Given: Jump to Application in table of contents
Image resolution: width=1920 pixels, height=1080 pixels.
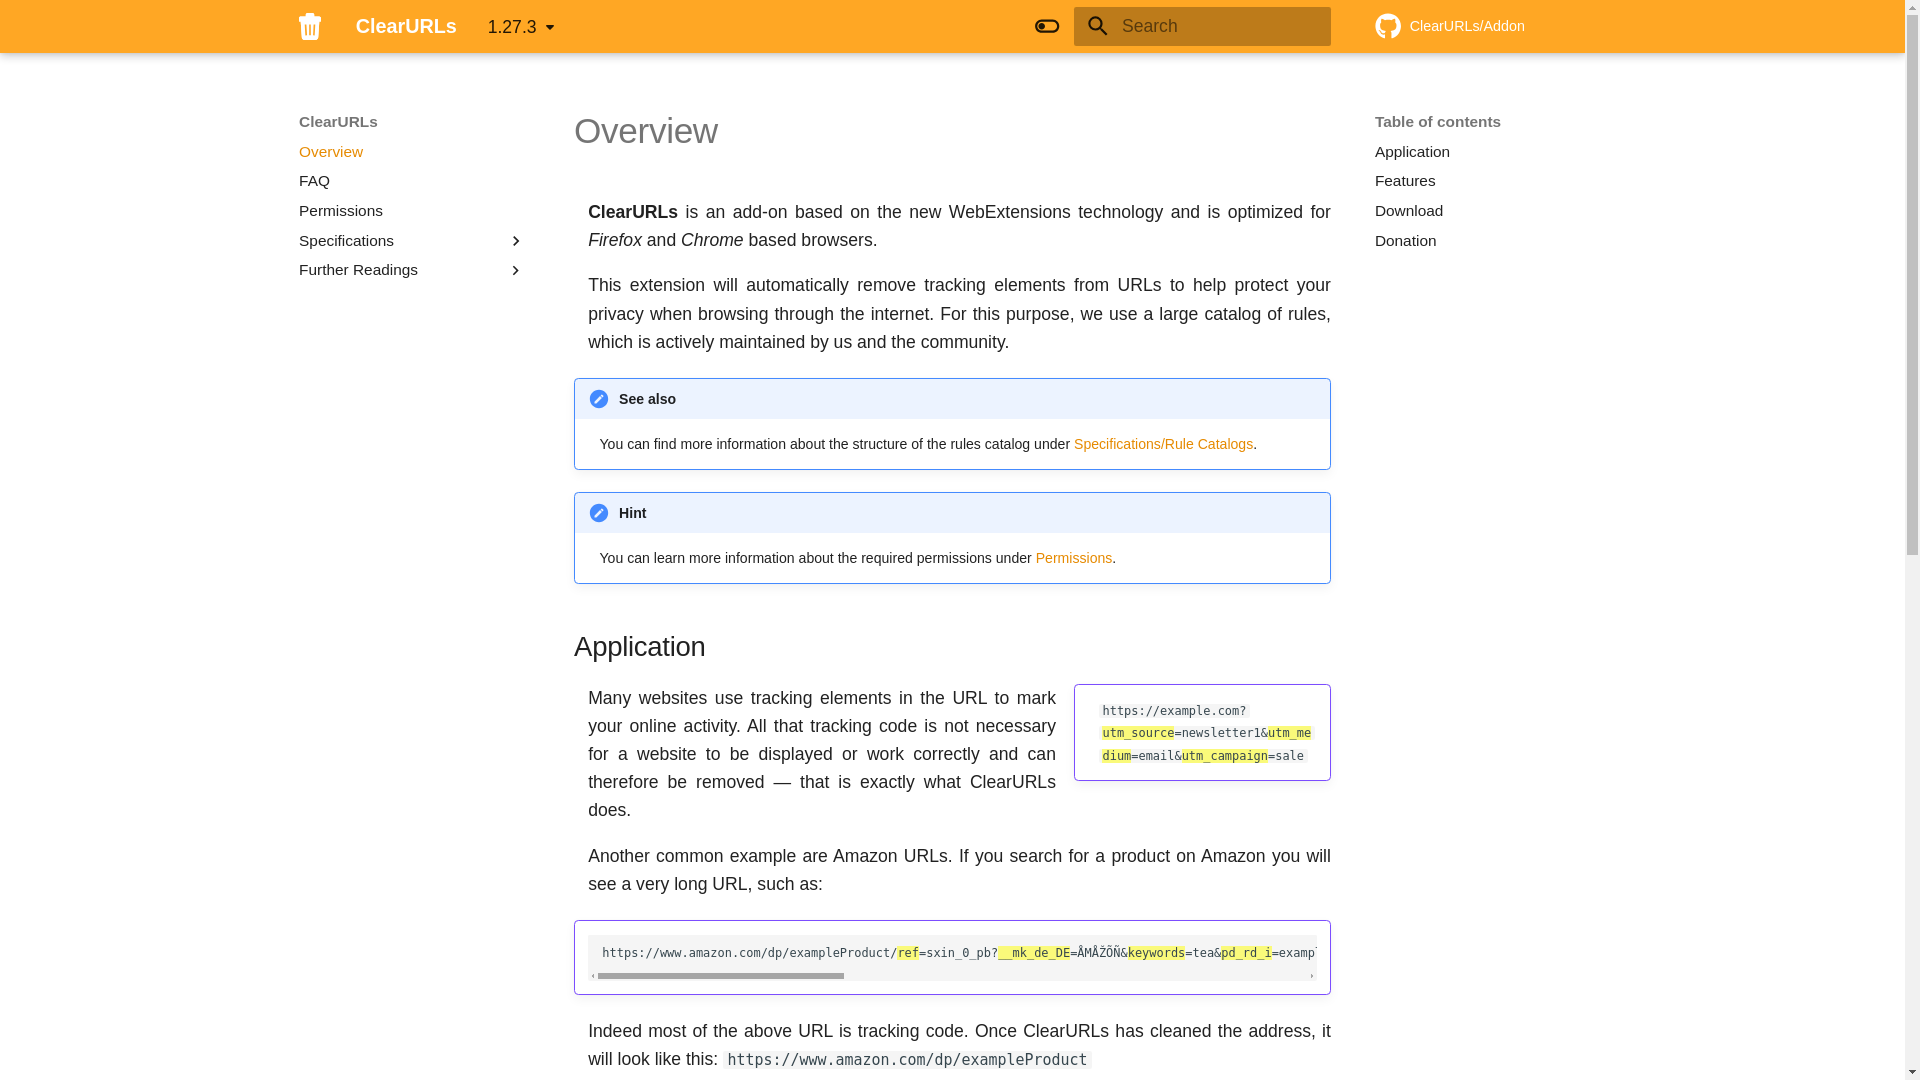Looking at the screenshot, I should 1412,152.
